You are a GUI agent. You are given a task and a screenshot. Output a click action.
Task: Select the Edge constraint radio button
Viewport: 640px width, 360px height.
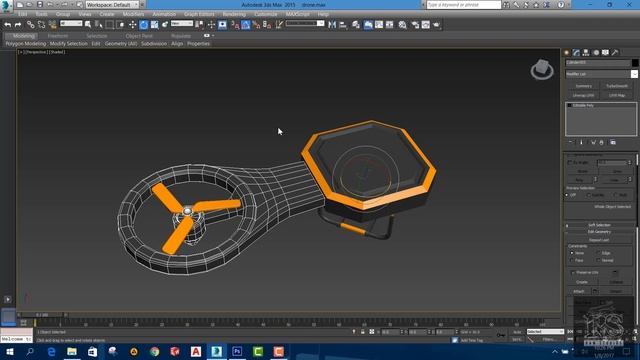tap(598, 253)
